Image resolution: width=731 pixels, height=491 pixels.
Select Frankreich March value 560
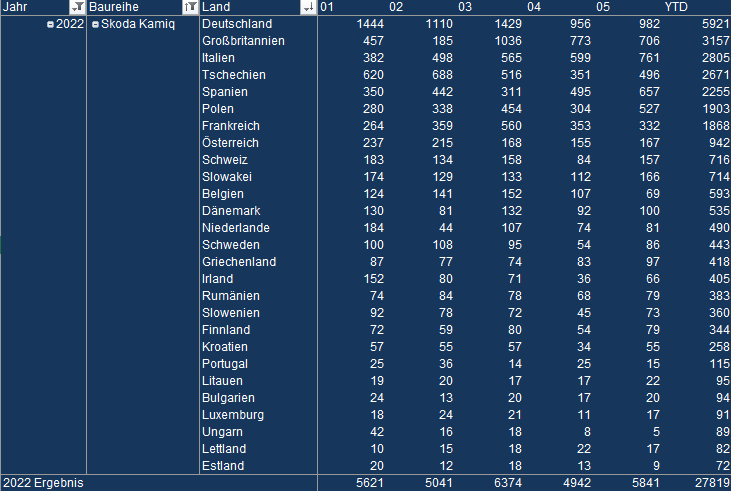point(511,126)
